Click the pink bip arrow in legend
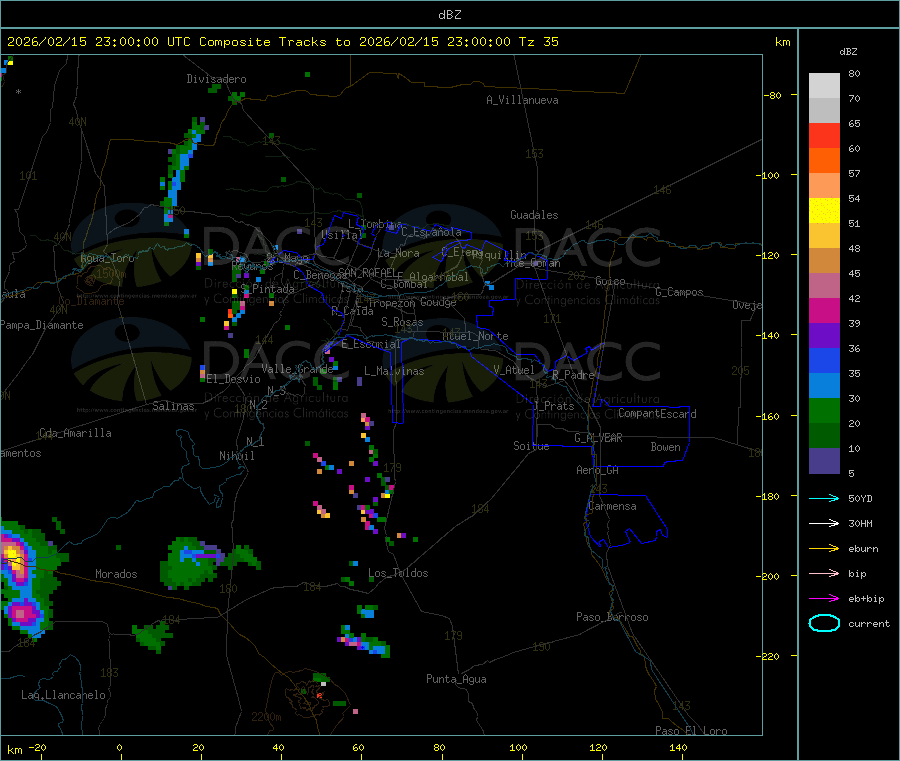Image resolution: width=900 pixels, height=761 pixels. pyautogui.click(x=824, y=573)
